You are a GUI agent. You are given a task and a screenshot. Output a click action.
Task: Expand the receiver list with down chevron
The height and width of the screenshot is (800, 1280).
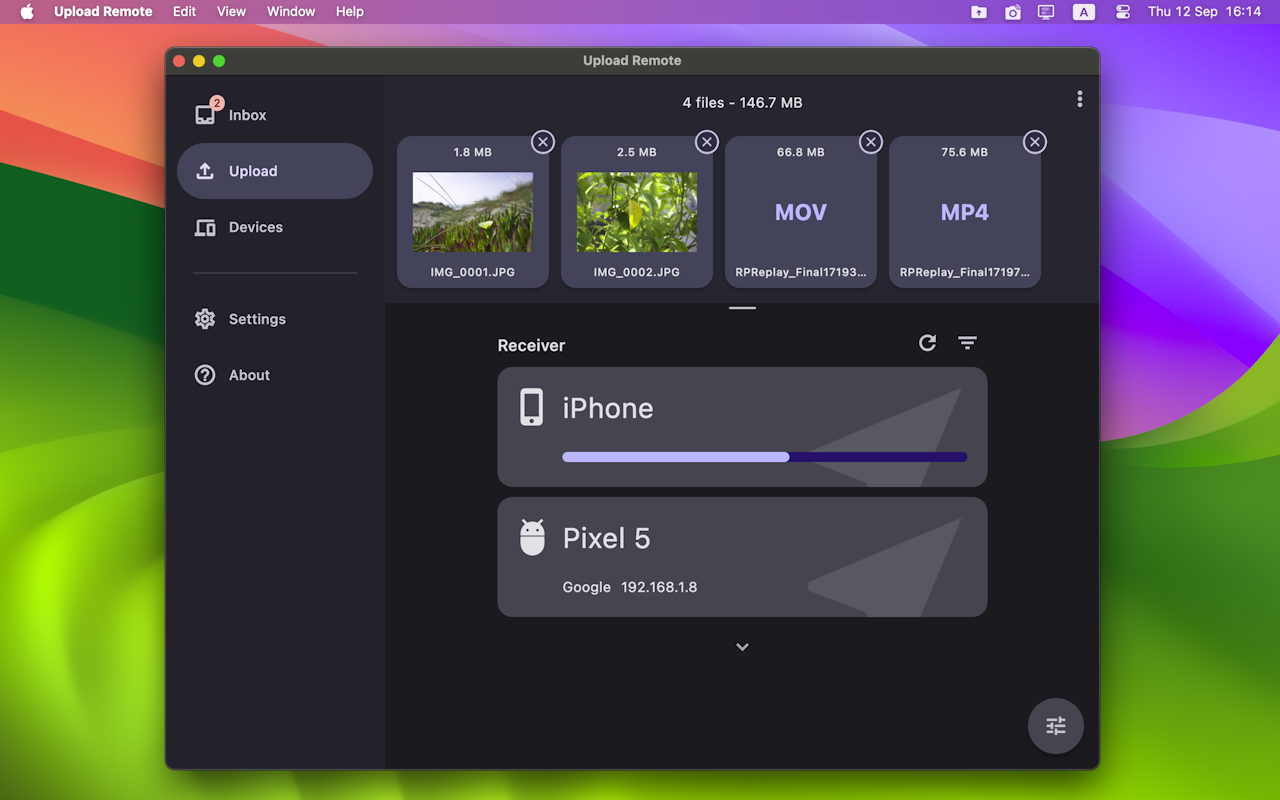[742, 647]
